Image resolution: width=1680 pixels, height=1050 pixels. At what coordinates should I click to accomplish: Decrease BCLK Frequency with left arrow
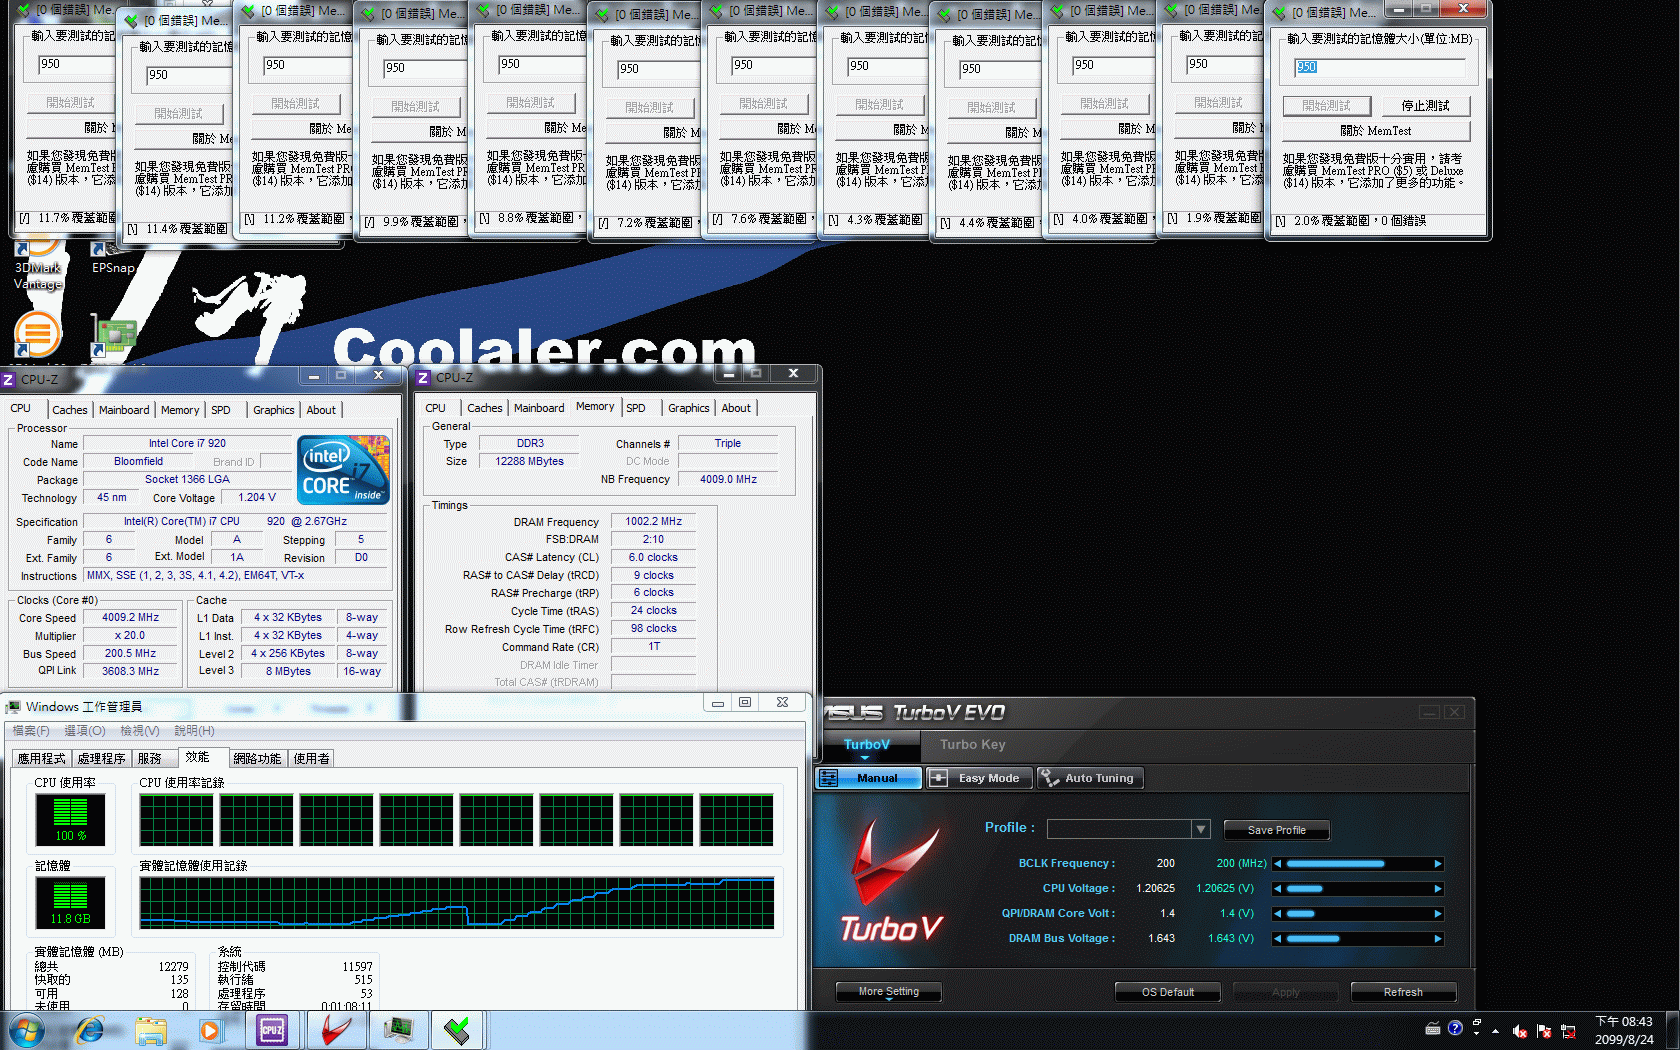tap(1277, 864)
